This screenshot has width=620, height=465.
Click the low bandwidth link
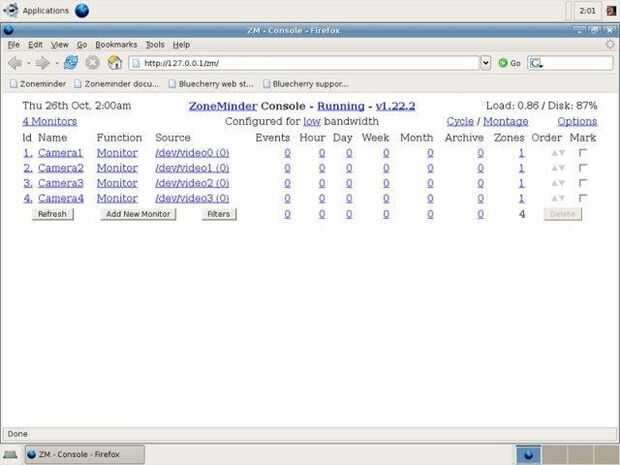click(312, 121)
